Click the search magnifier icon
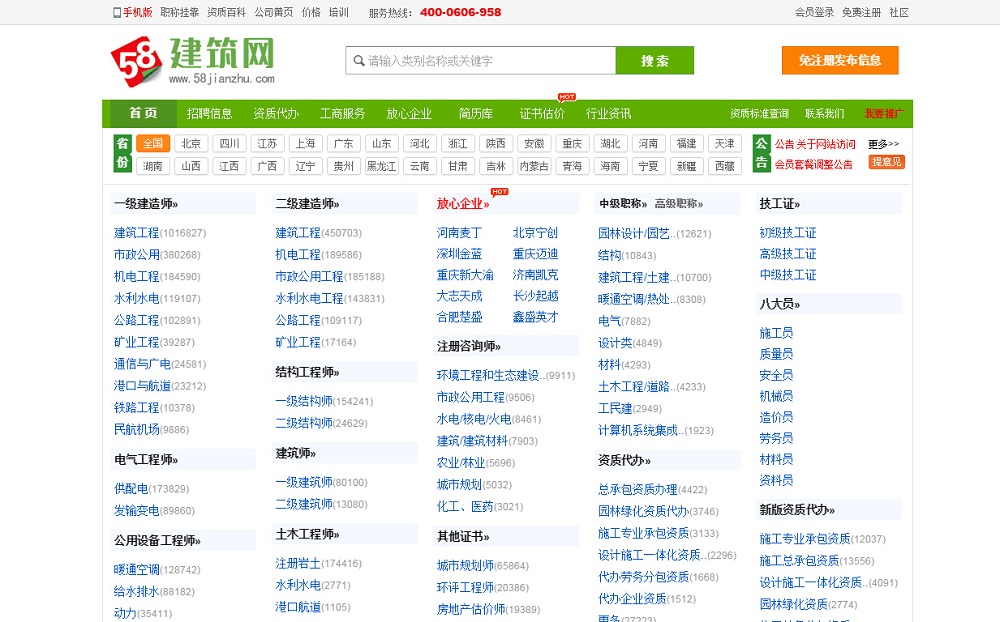Viewport: 1000px width, 622px height. point(359,61)
